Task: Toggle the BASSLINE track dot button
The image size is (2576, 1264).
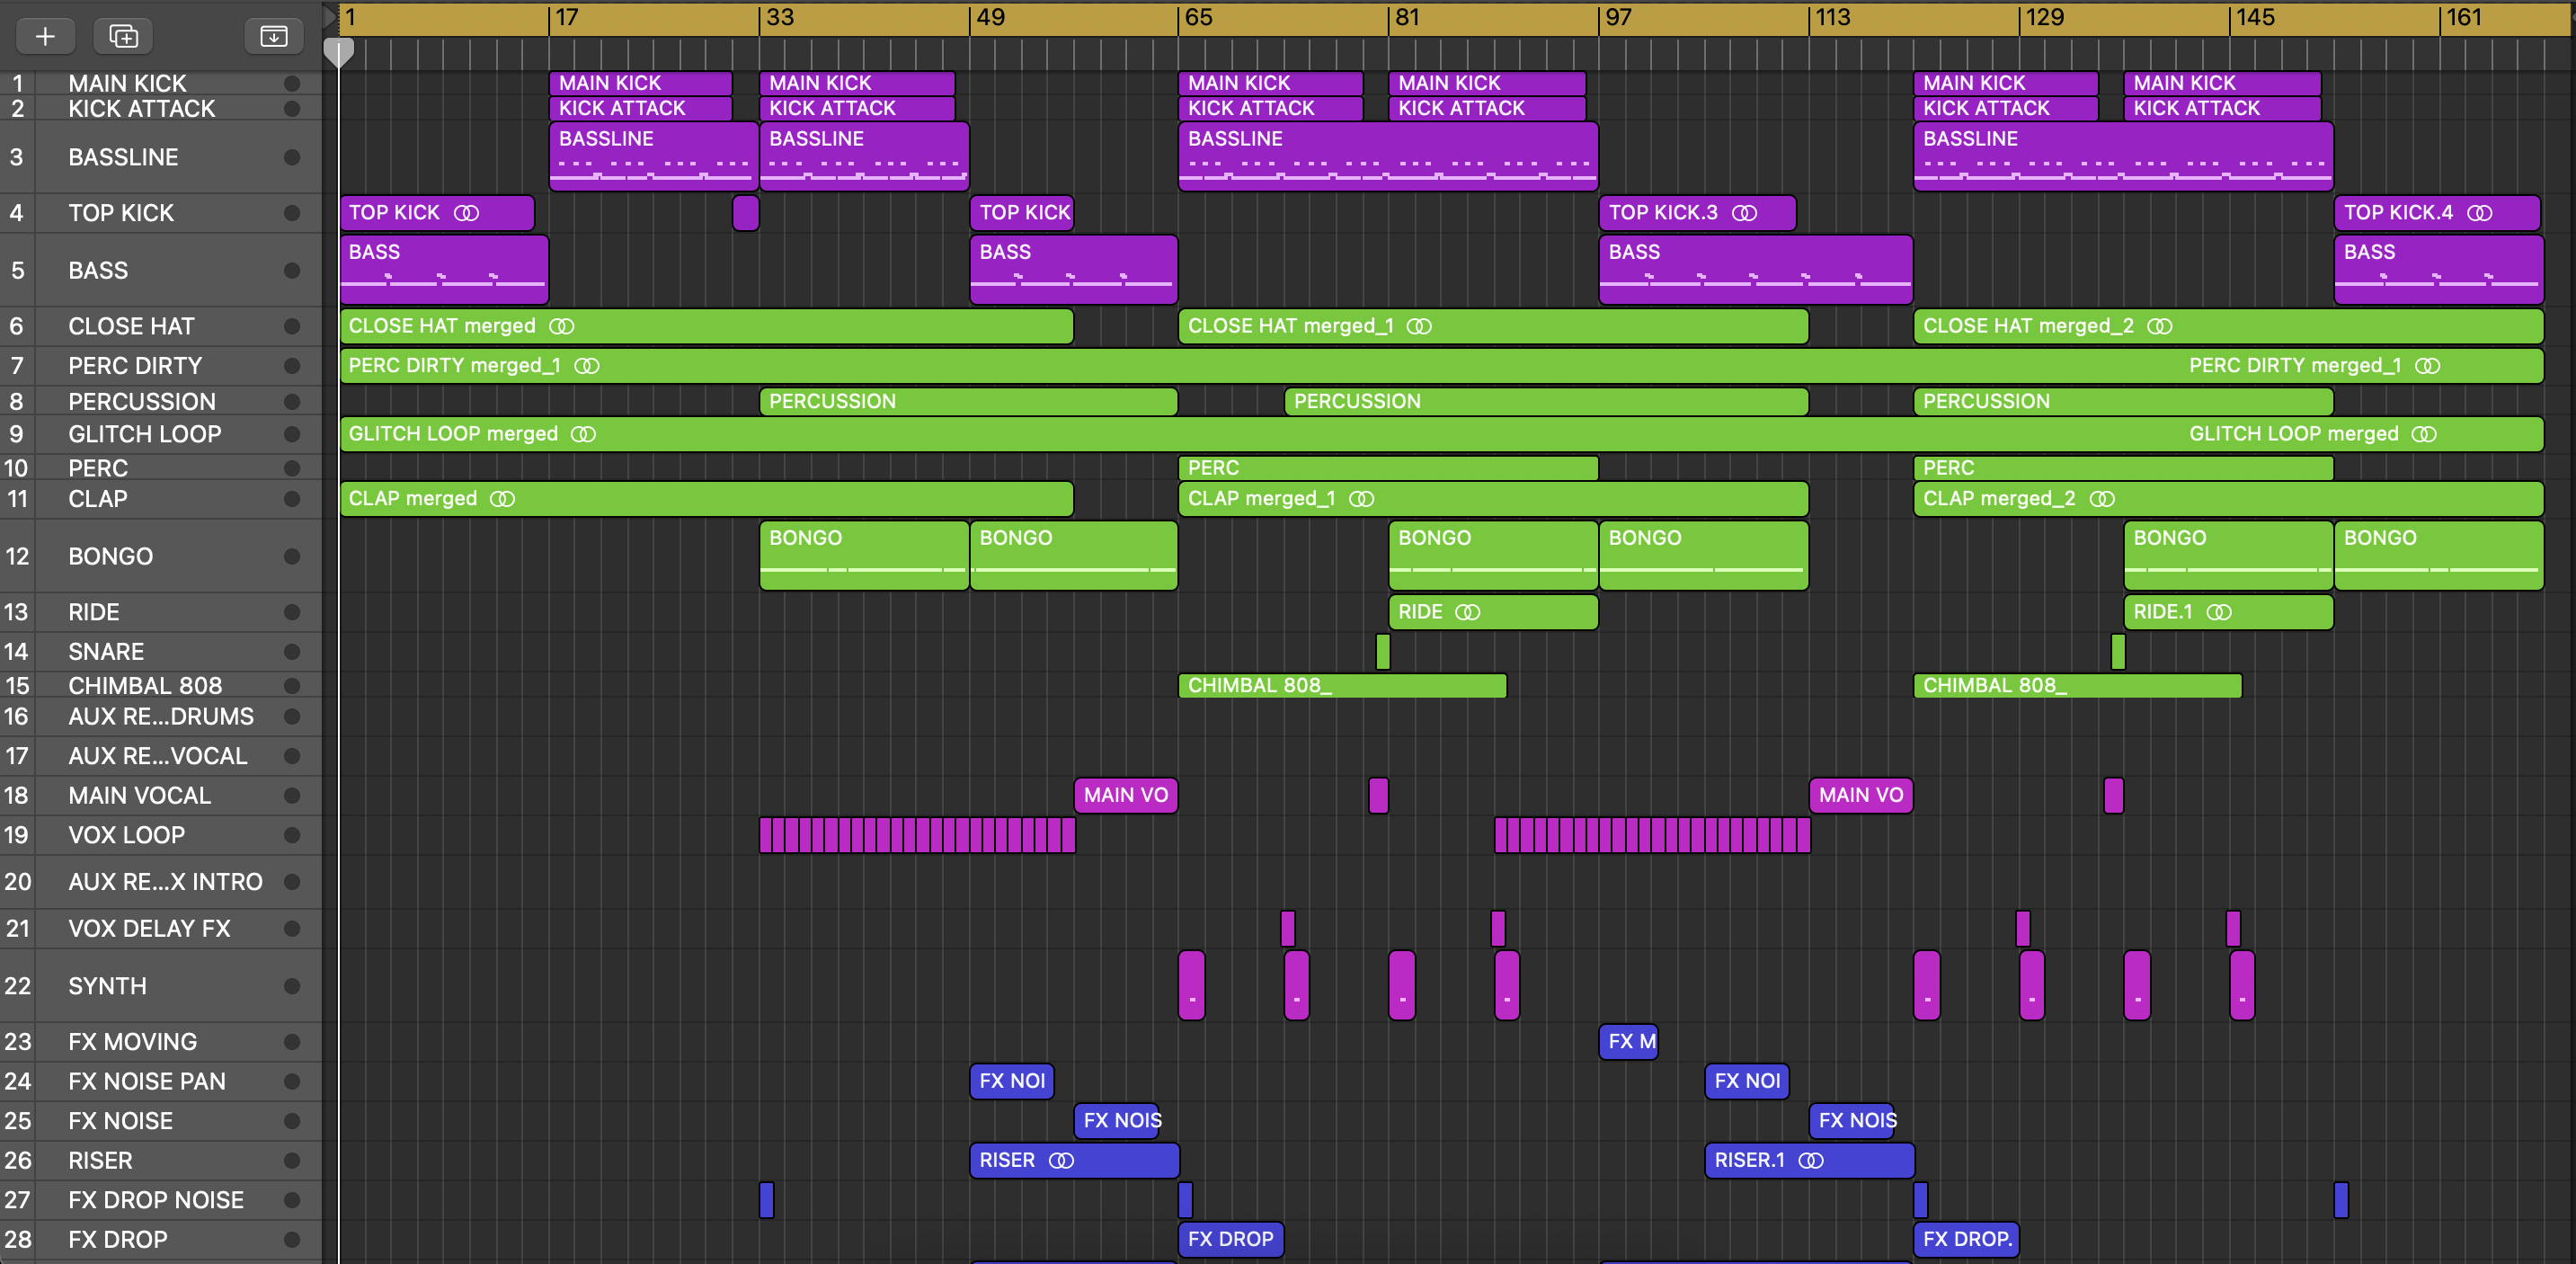Action: [292, 157]
